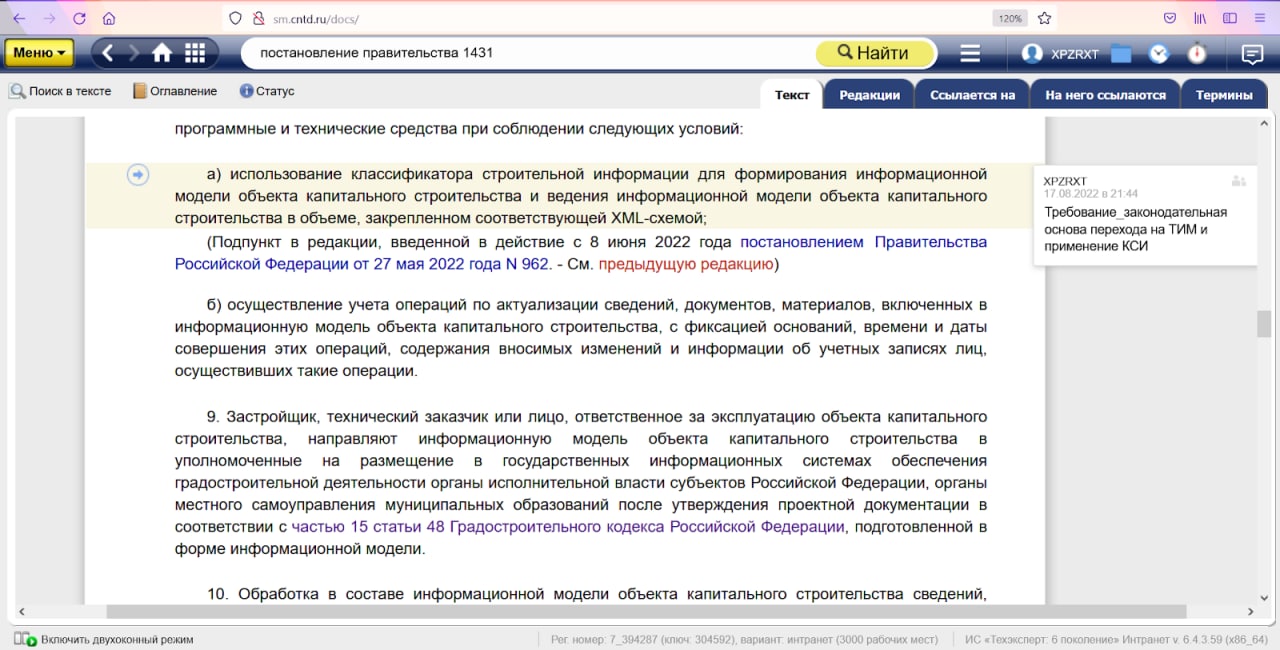Open the XPZRXT user profile
Viewport: 1280px width, 650px height.
click(x=1060, y=54)
